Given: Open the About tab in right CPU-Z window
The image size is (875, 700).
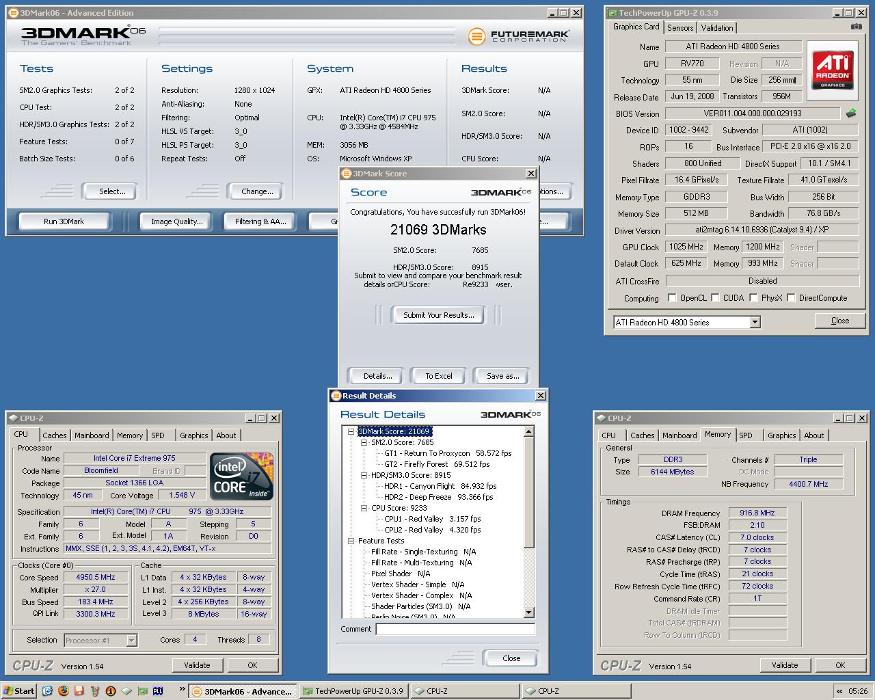Looking at the screenshot, I should pyautogui.click(x=814, y=435).
